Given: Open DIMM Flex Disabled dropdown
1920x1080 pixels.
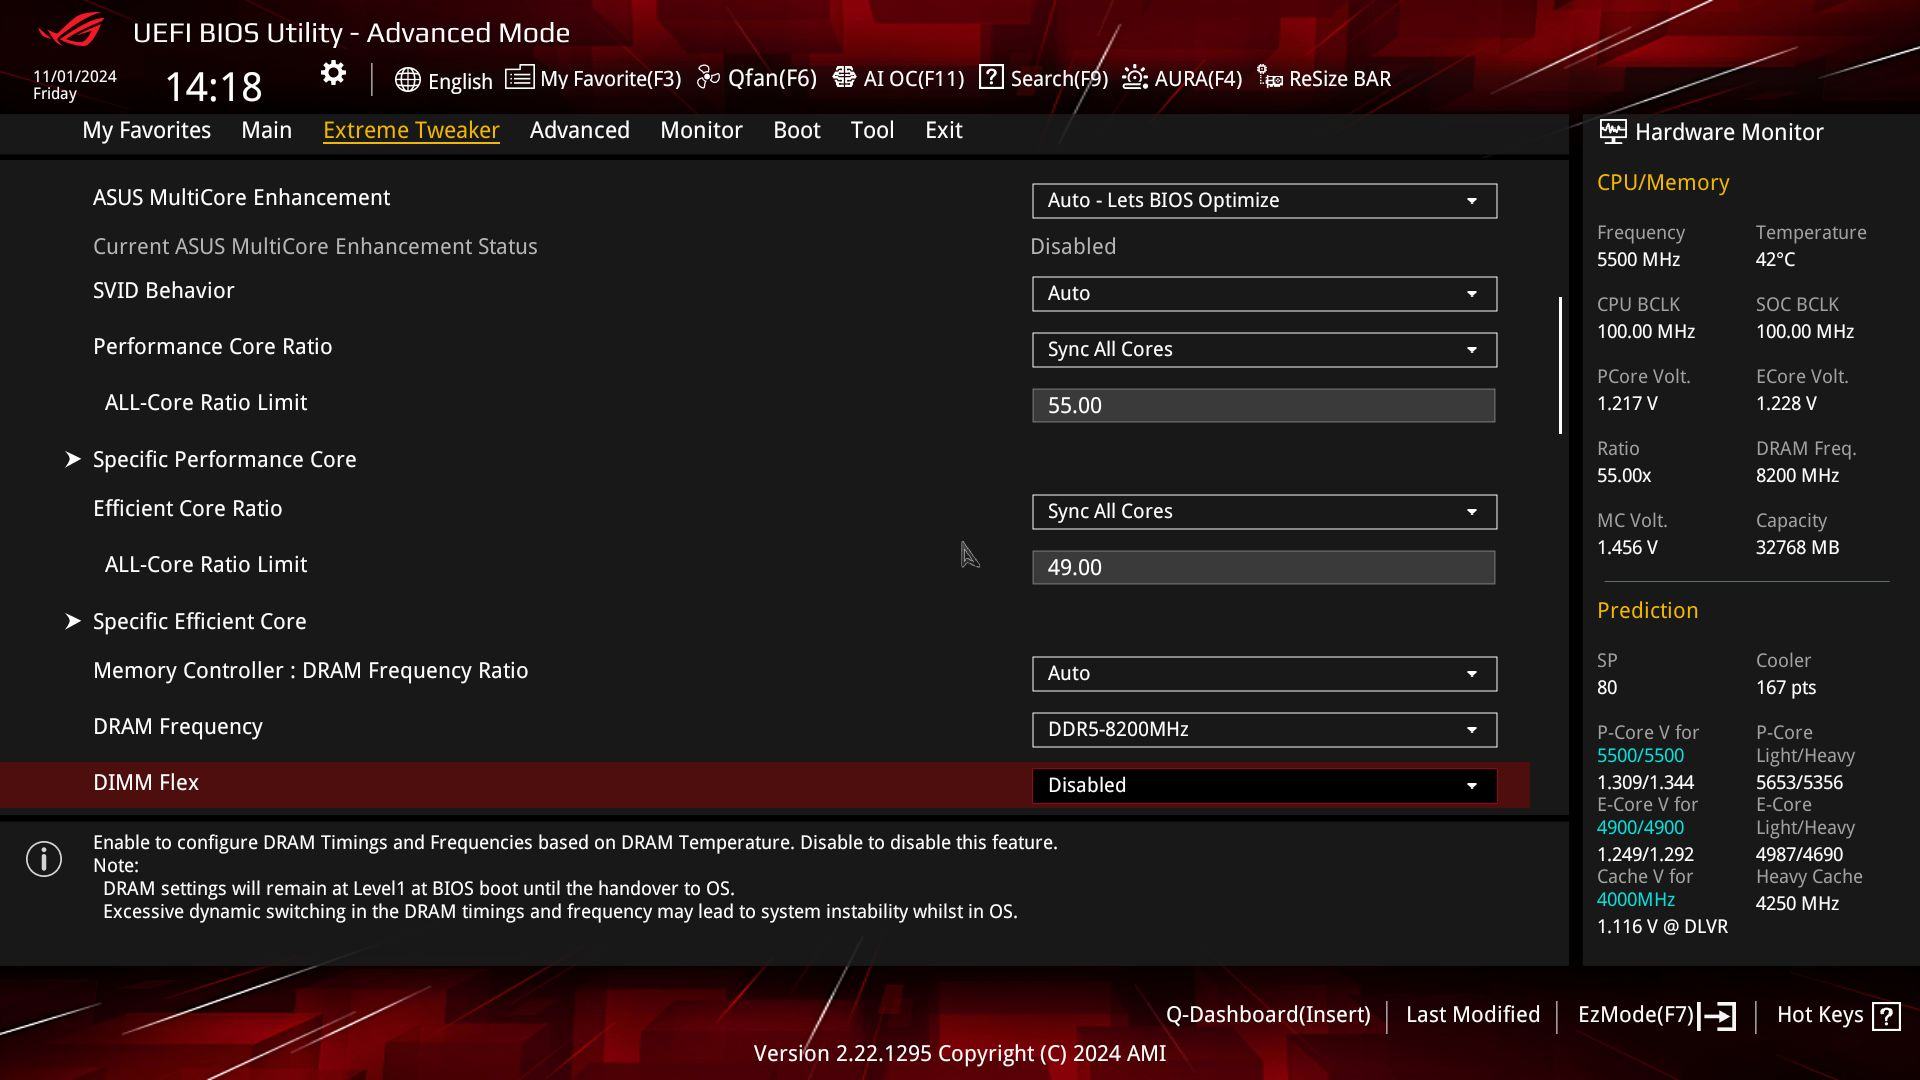Looking at the screenshot, I should coord(1263,786).
